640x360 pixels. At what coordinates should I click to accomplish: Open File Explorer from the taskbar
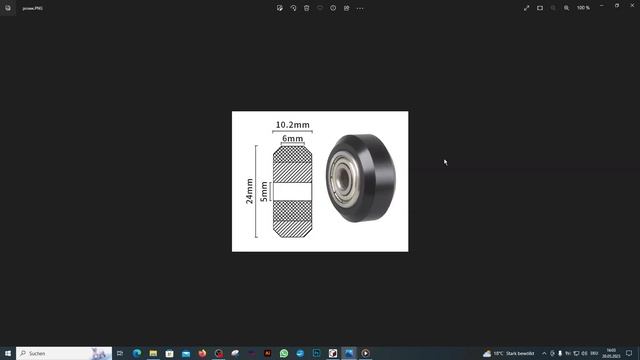[x=153, y=353]
